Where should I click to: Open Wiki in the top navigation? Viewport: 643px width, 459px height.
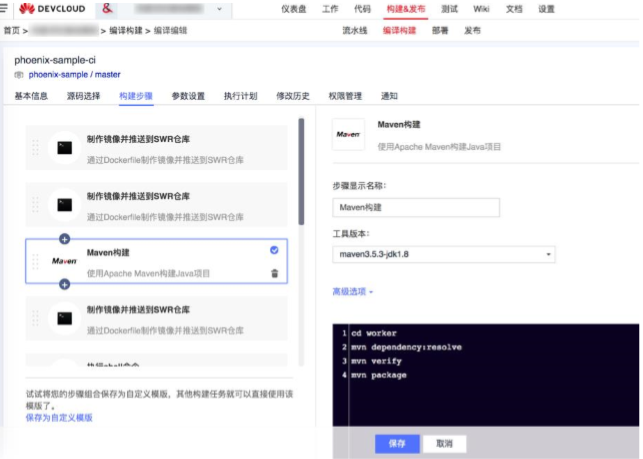pos(481,9)
